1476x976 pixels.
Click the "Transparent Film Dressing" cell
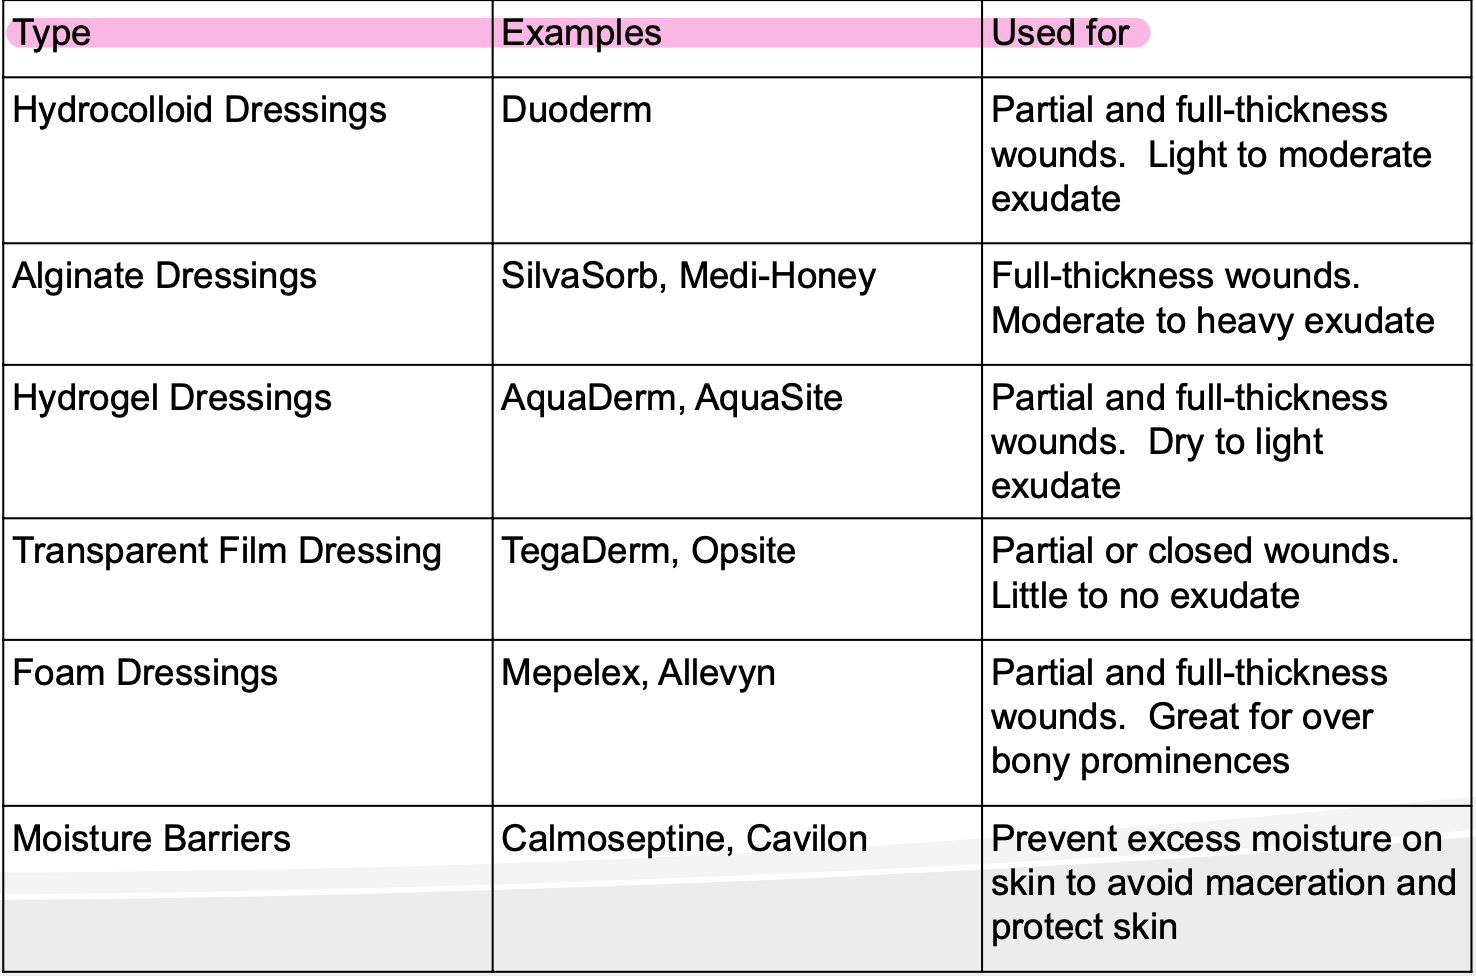pos(226,551)
